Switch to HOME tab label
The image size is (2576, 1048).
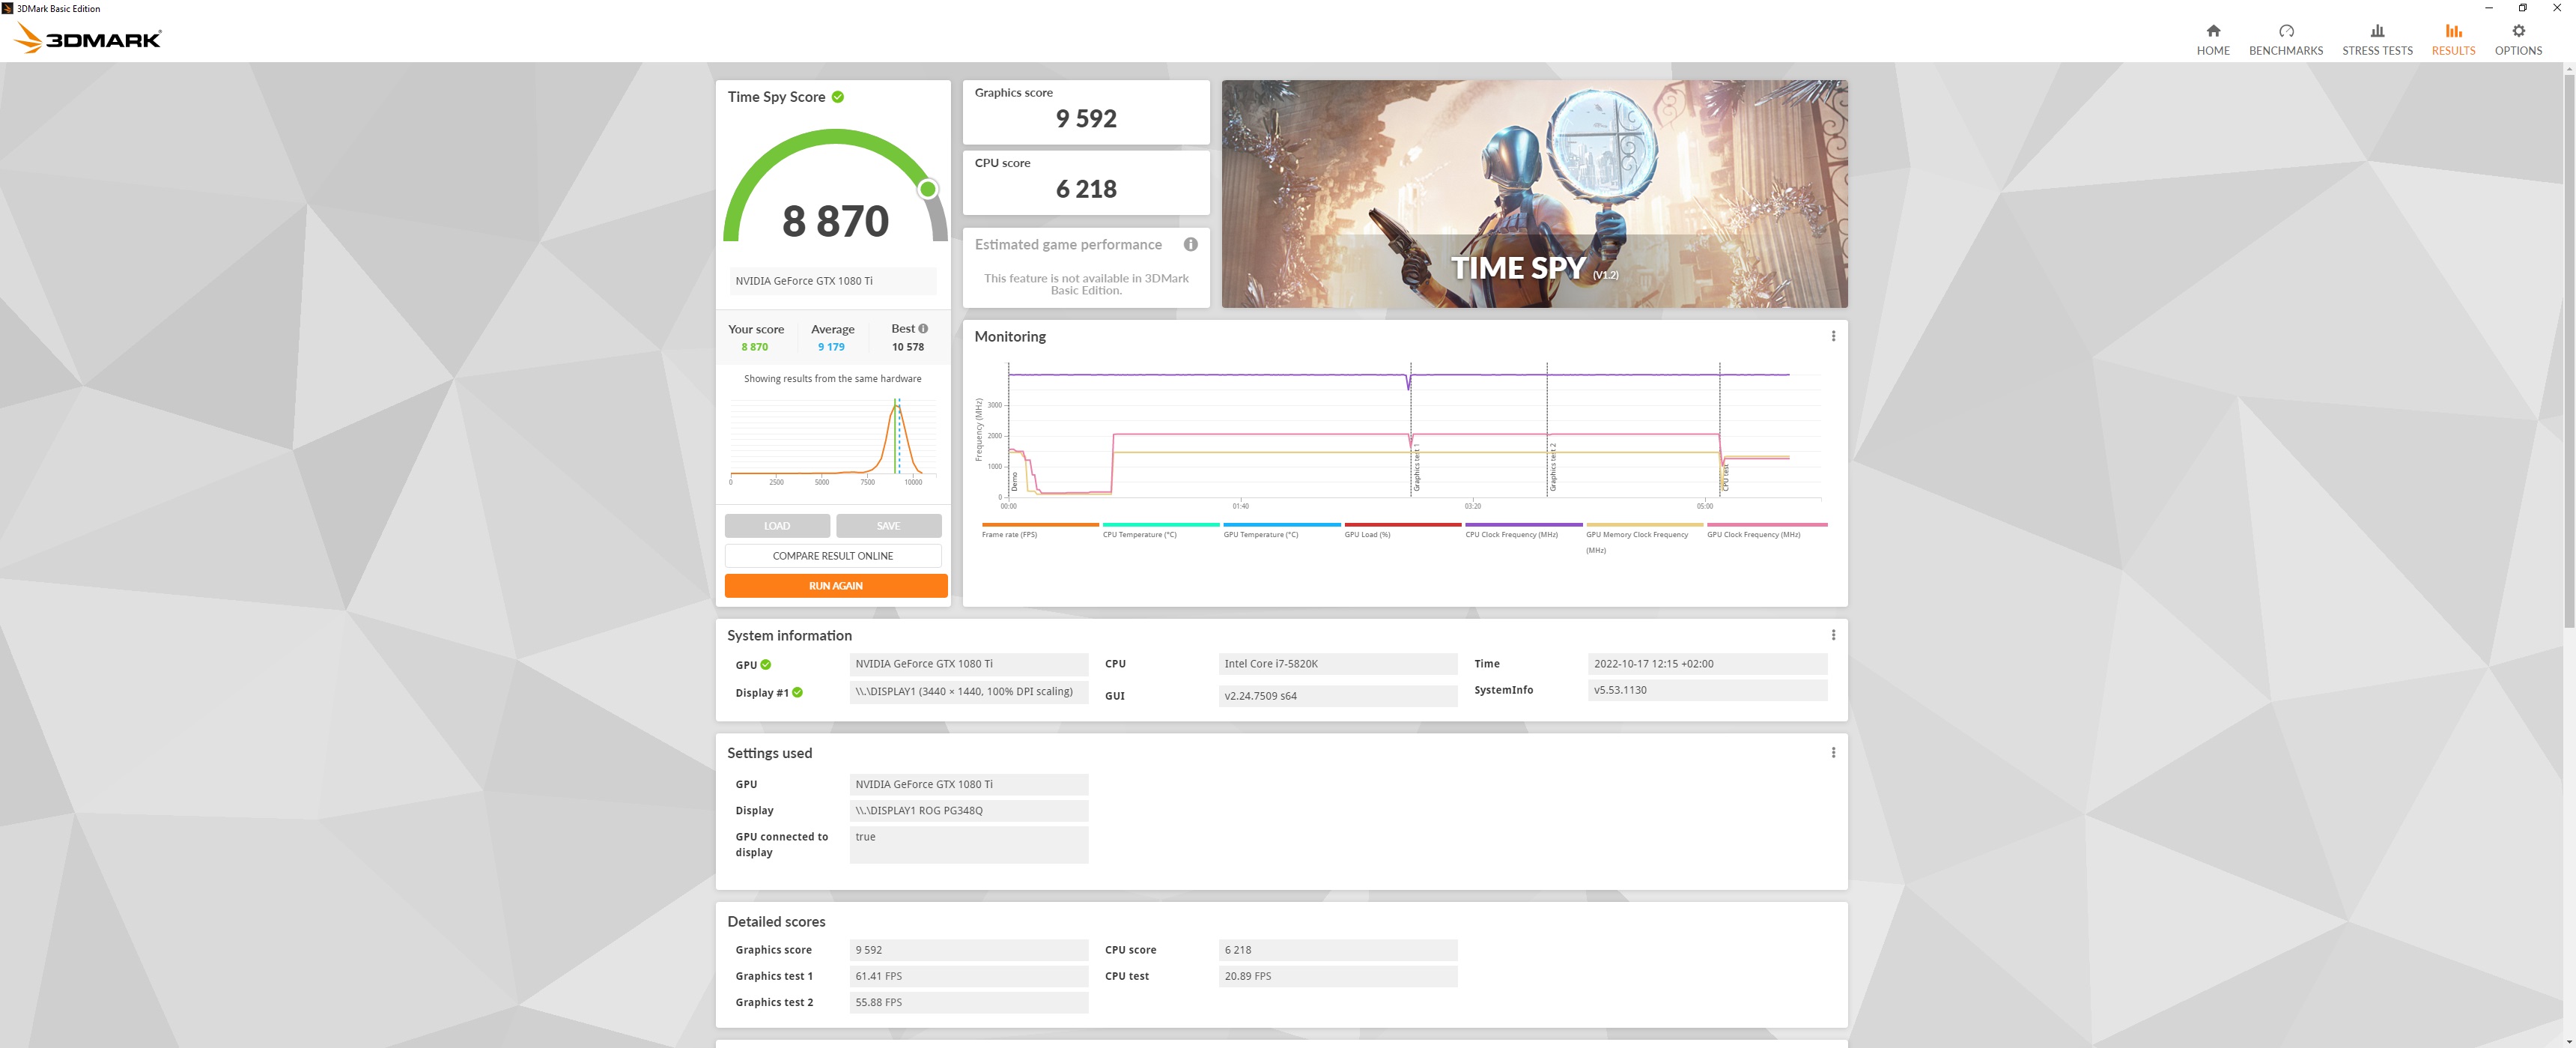click(x=2213, y=51)
